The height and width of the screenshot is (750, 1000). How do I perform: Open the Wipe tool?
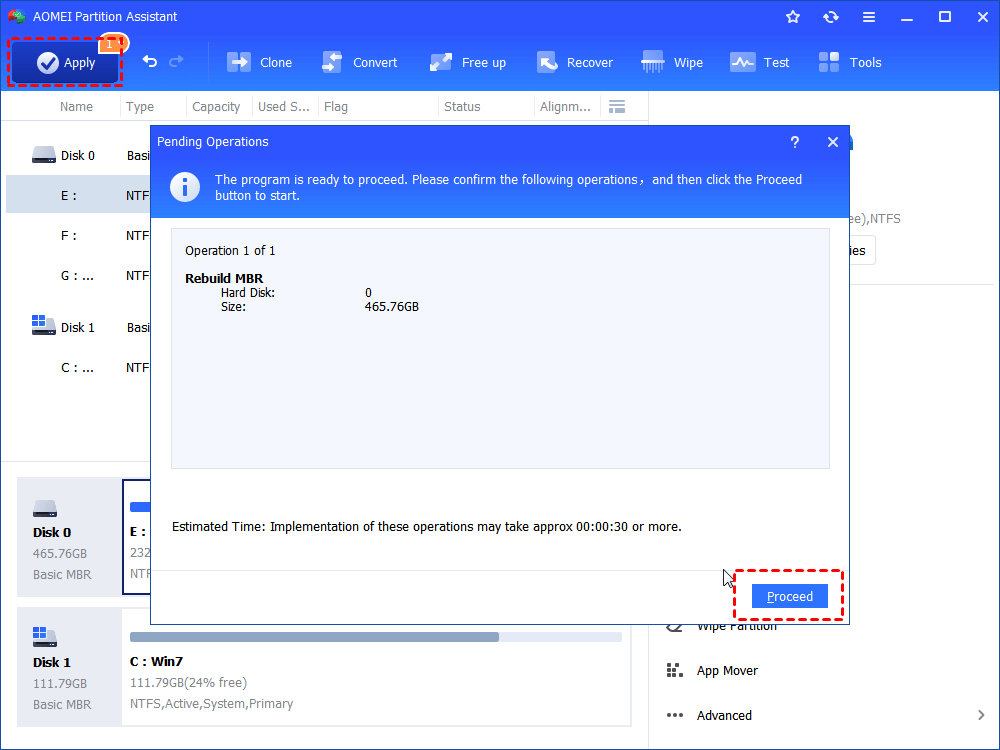tap(672, 62)
